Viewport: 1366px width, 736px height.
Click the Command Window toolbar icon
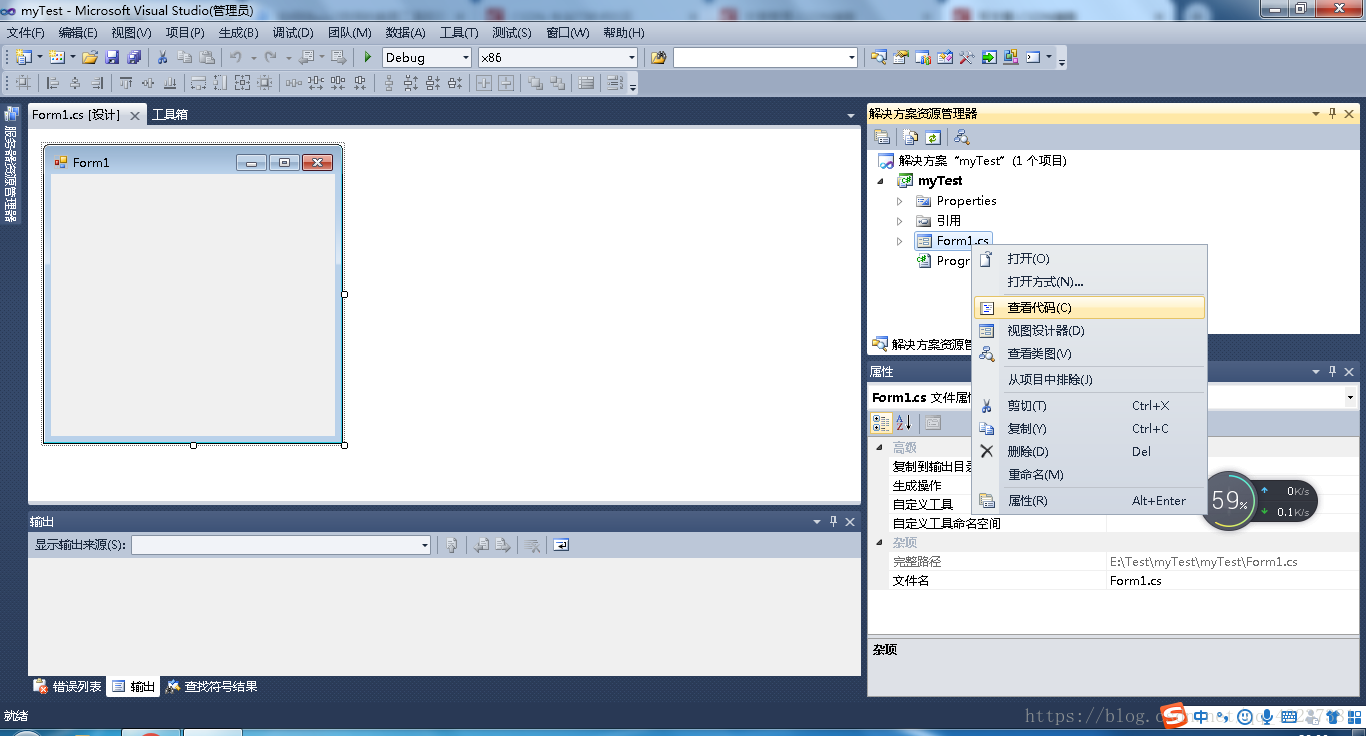pos(1033,57)
